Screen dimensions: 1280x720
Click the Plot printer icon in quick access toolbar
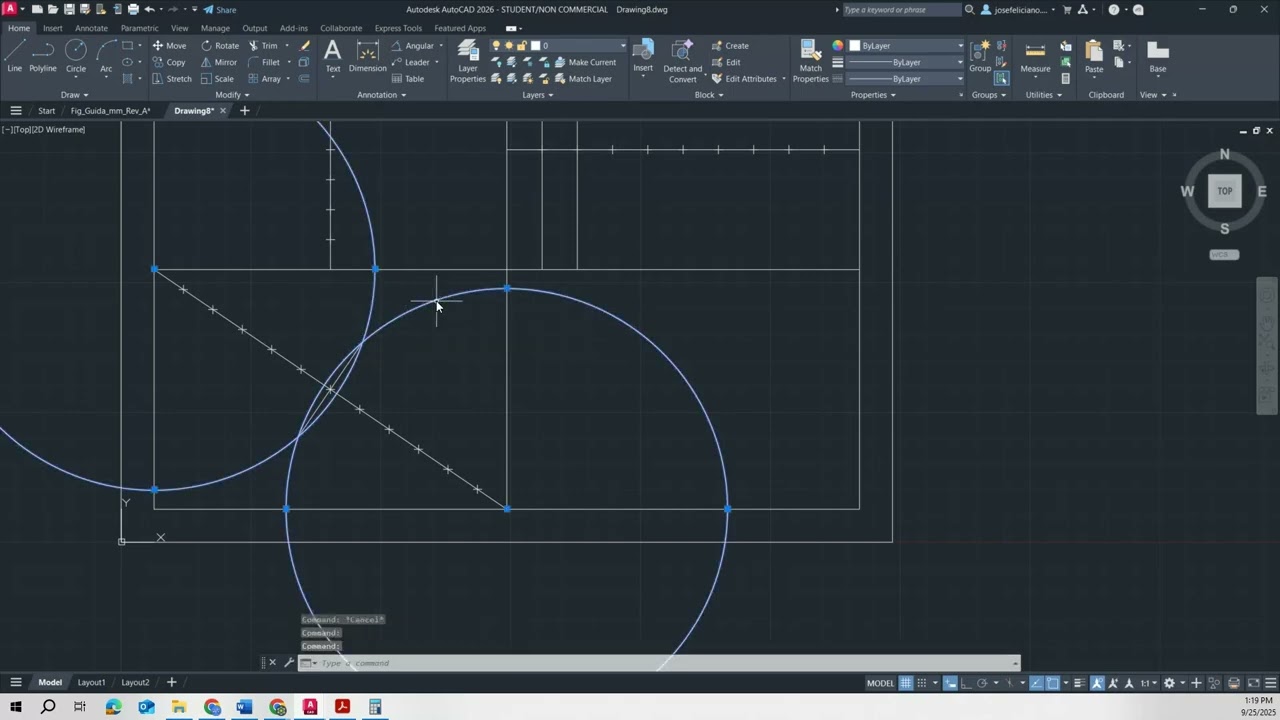coord(134,9)
